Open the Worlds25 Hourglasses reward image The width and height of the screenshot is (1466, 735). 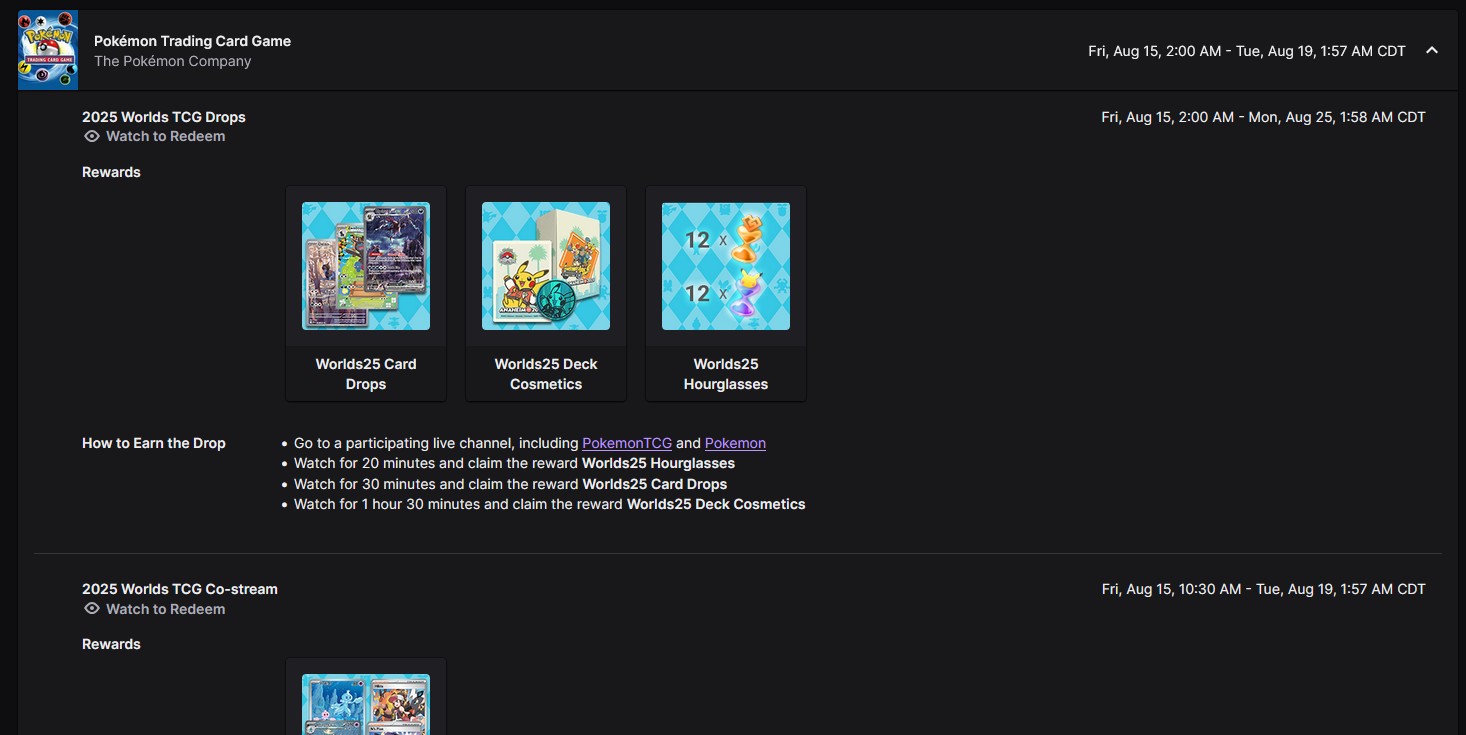tap(726, 266)
